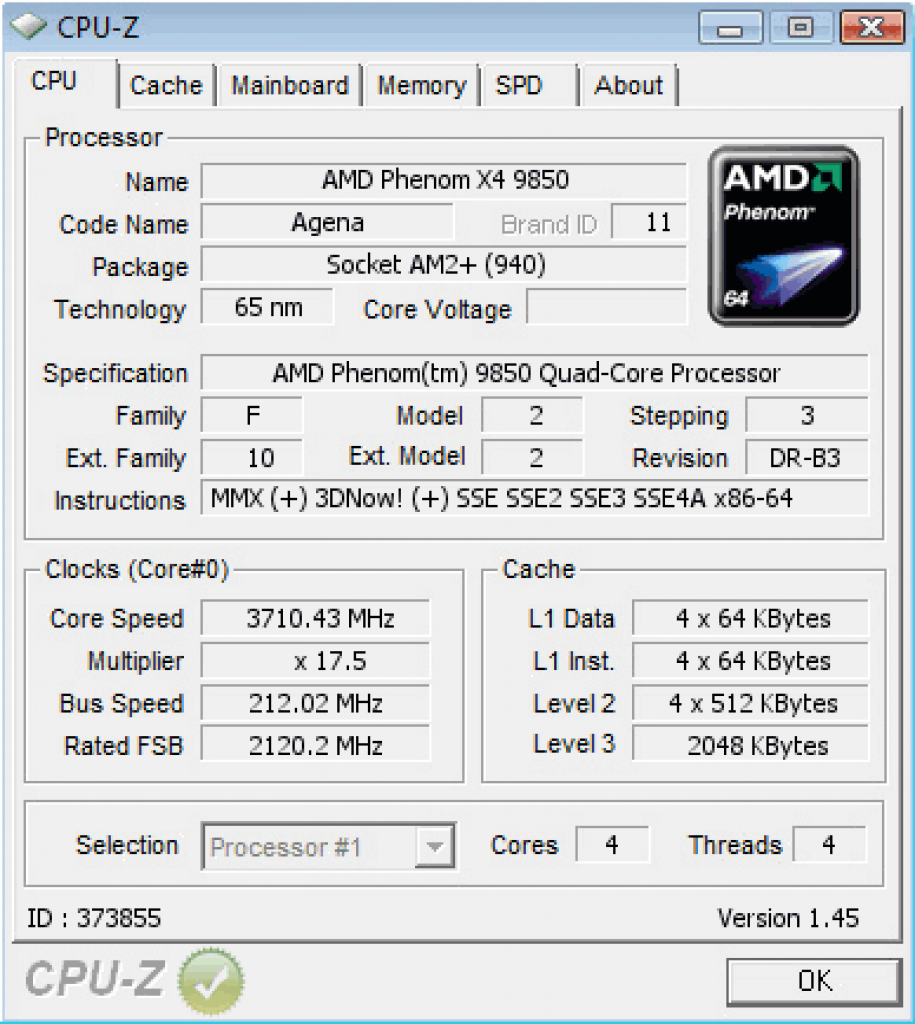915x1024 pixels.
Task: Open the Mainboard tab
Action: click(290, 86)
